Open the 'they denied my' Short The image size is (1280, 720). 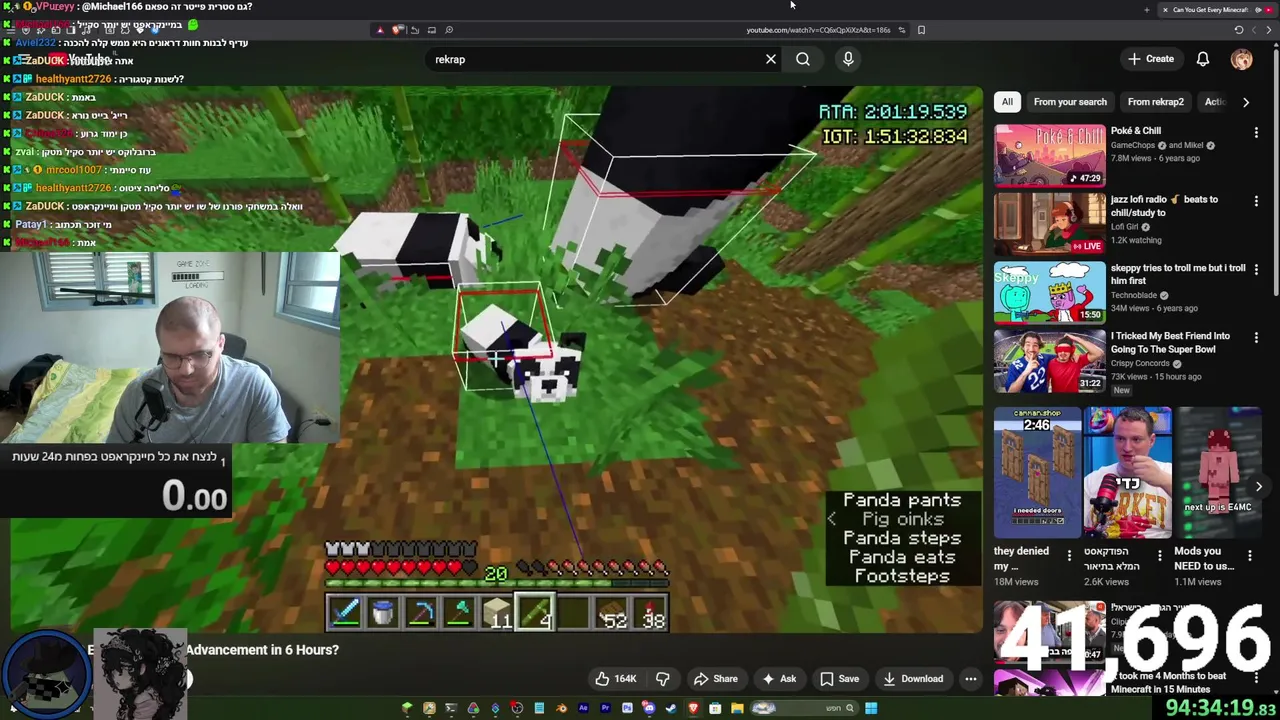(x=1037, y=472)
